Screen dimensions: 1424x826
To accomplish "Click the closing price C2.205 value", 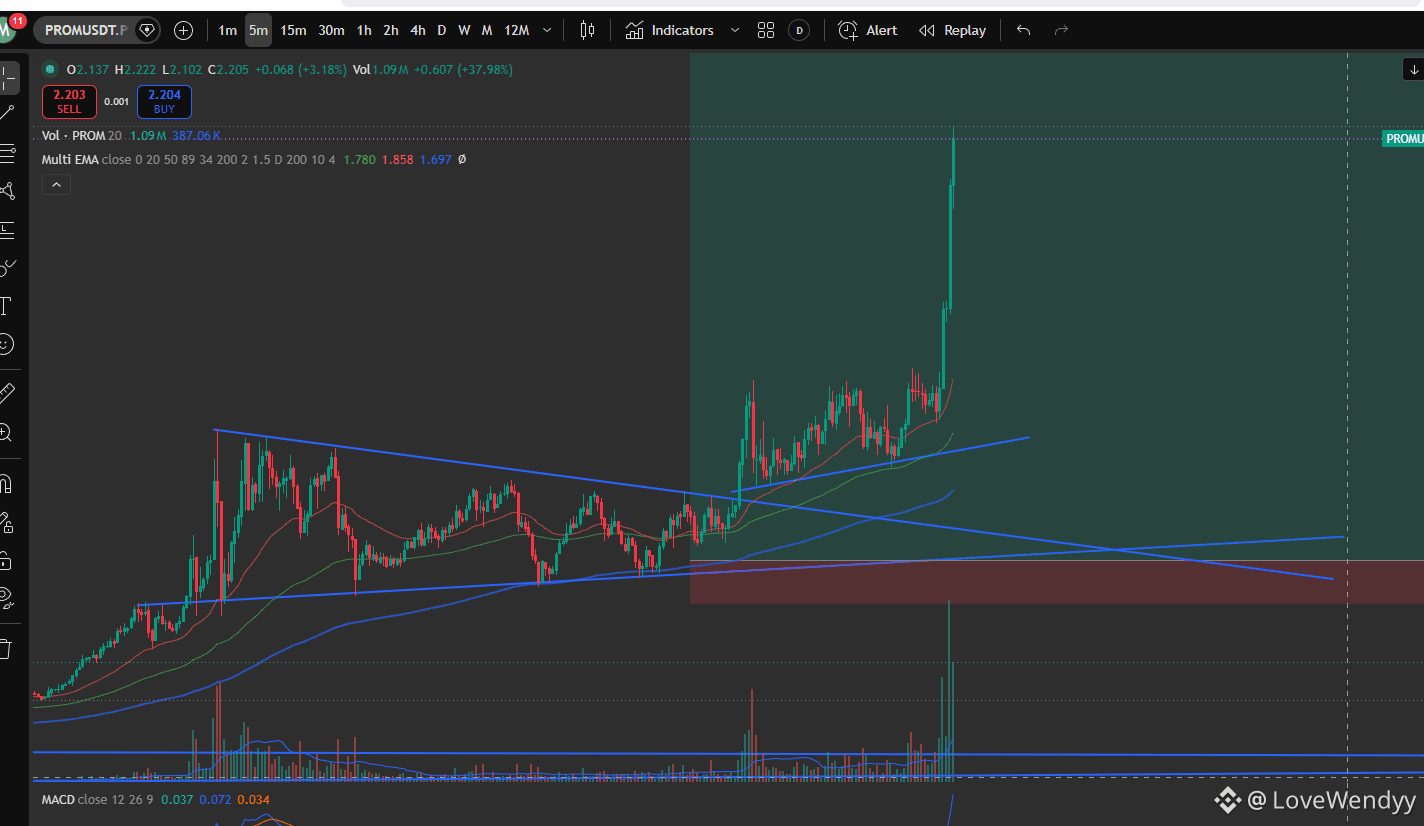I will coord(230,69).
